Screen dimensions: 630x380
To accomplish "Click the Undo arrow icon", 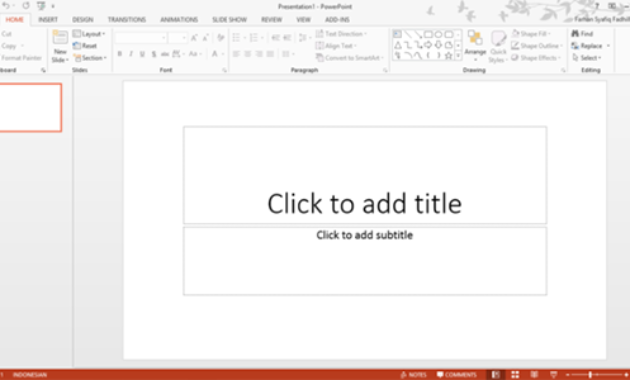I will [x=6, y=6].
